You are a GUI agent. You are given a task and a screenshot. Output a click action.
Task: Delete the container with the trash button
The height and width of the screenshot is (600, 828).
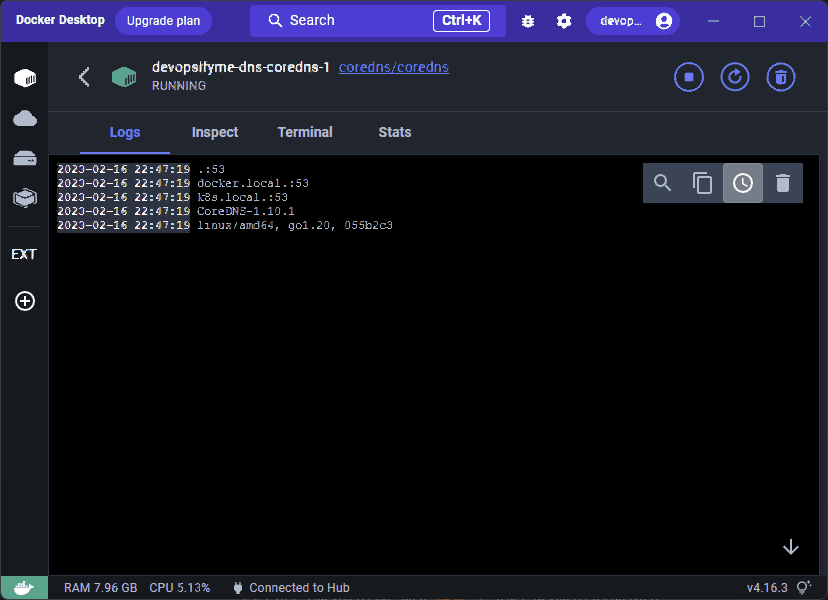pyautogui.click(x=780, y=77)
